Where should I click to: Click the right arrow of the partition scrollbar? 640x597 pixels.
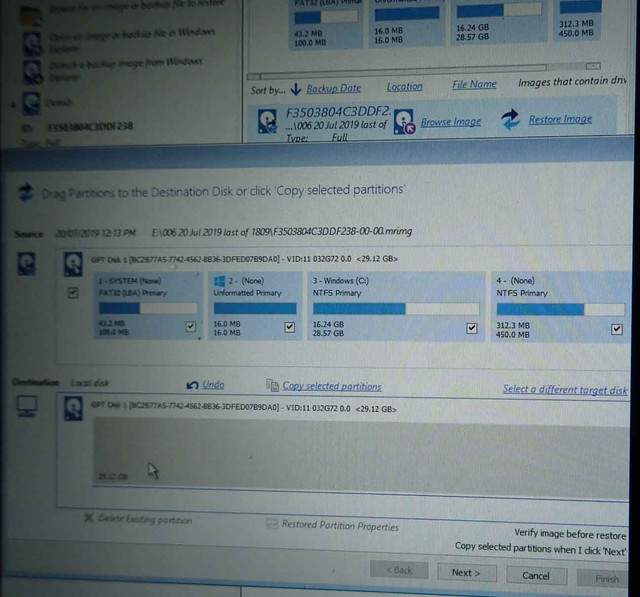click(593, 66)
